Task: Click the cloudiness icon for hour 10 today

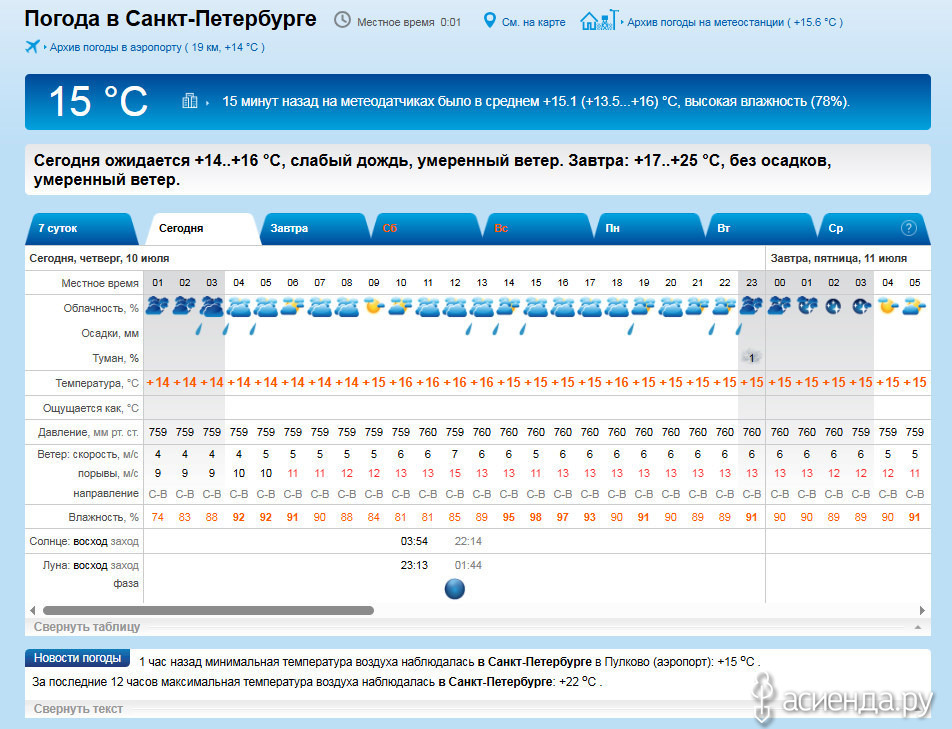Action: point(401,307)
